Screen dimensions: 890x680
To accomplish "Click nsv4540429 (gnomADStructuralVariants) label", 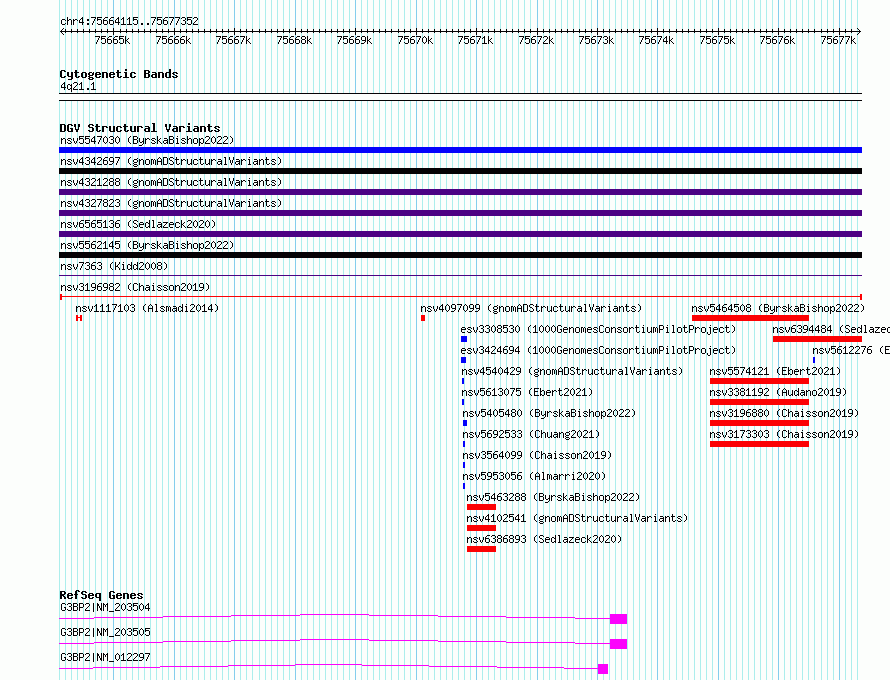I will click(x=572, y=371).
